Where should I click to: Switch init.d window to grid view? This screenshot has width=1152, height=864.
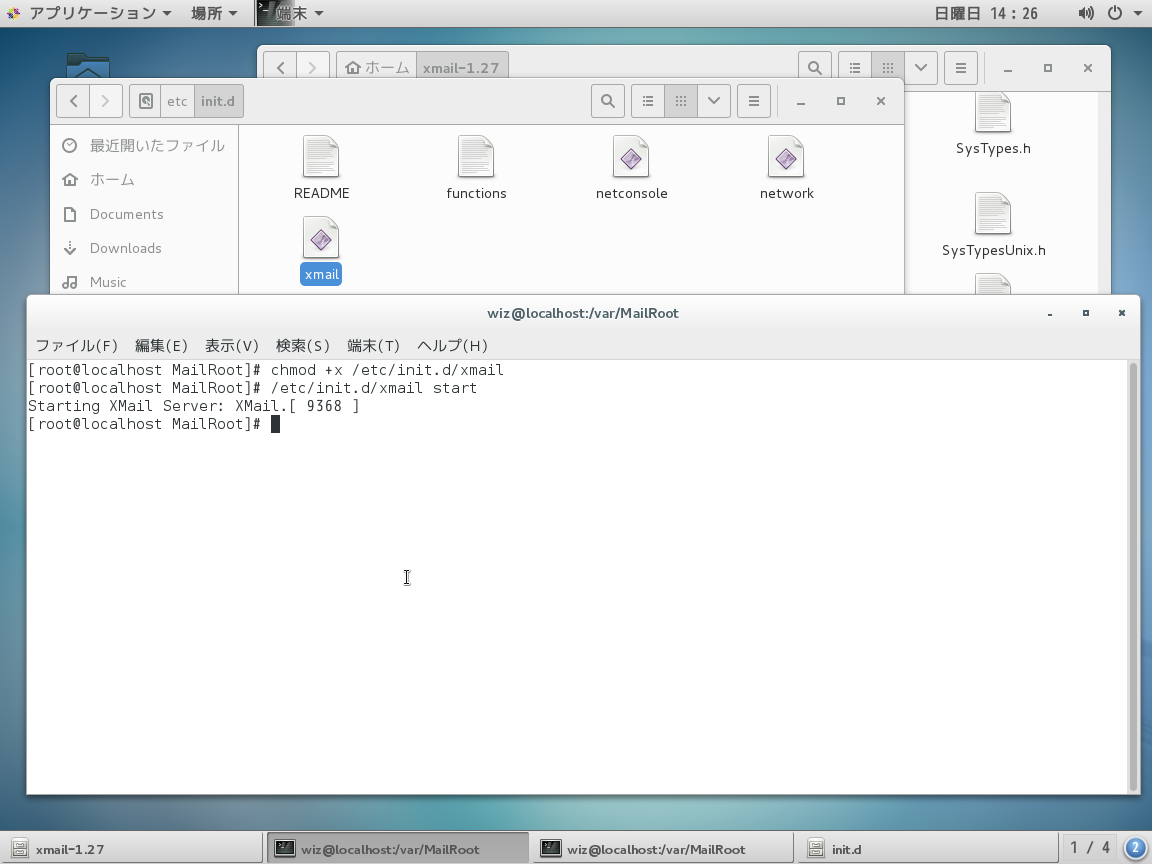coord(681,101)
